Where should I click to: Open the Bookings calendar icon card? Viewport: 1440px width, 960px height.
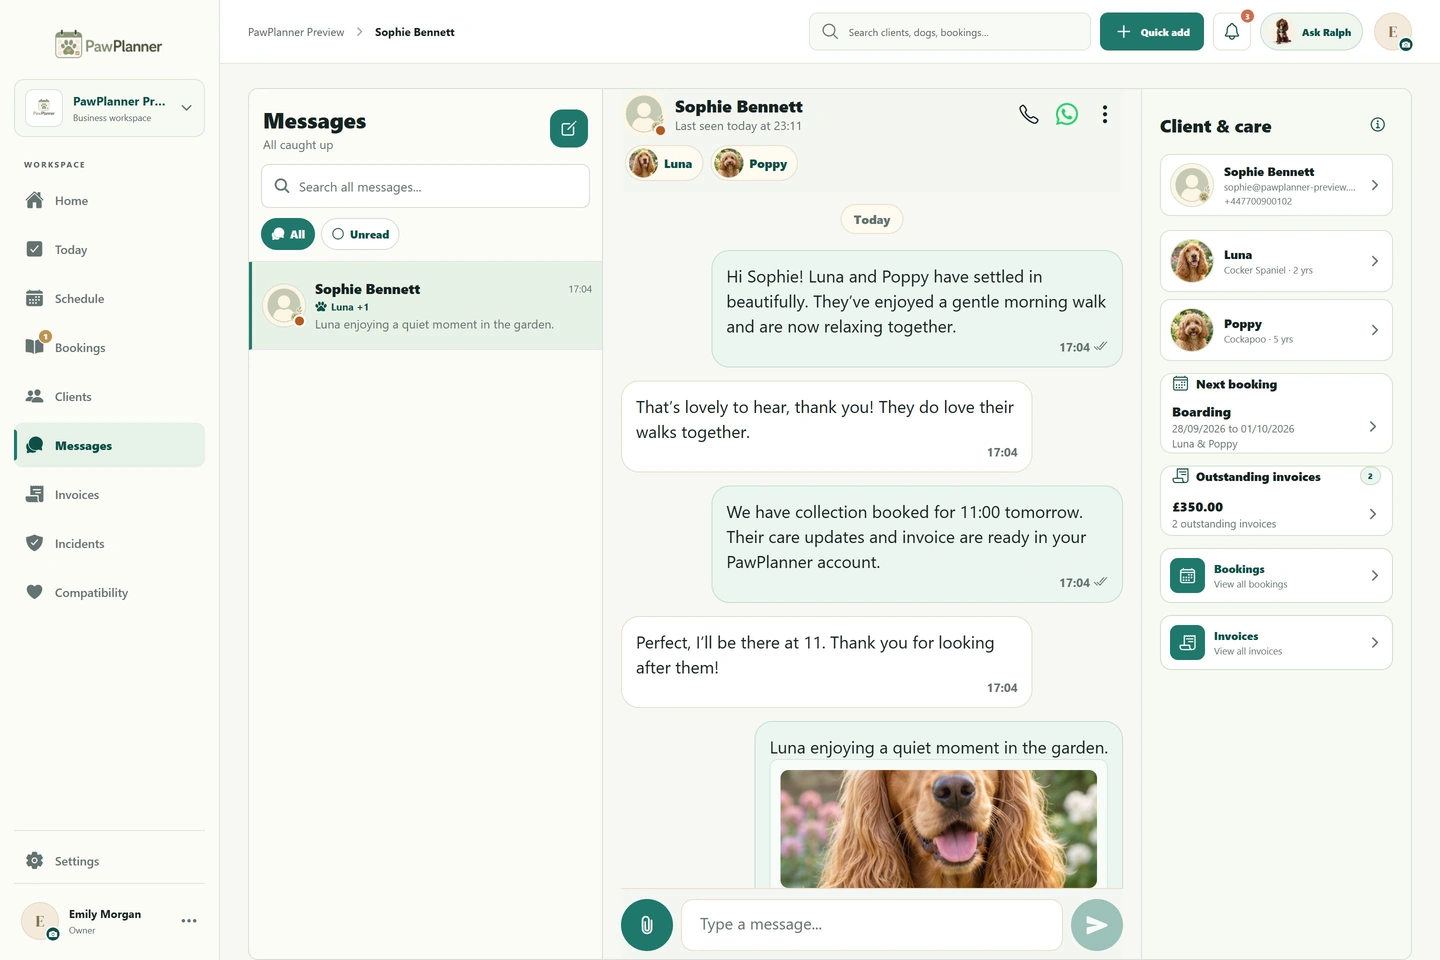[1276, 575]
